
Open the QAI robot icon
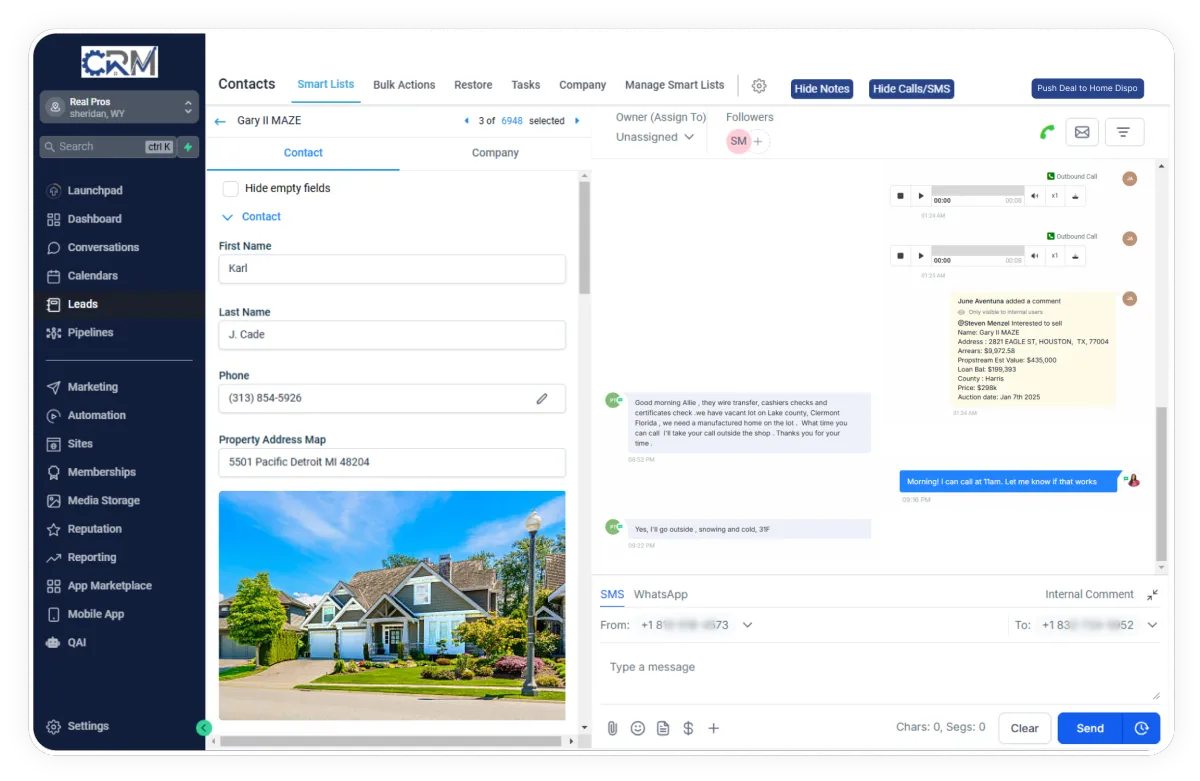[54, 643]
